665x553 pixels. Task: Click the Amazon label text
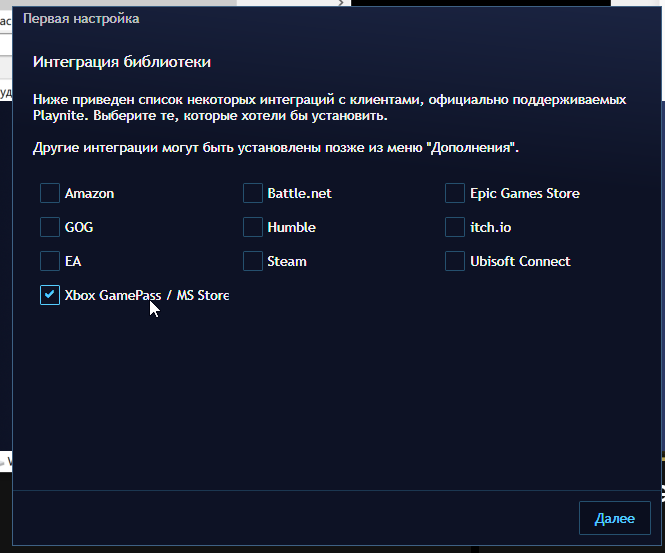click(x=89, y=193)
